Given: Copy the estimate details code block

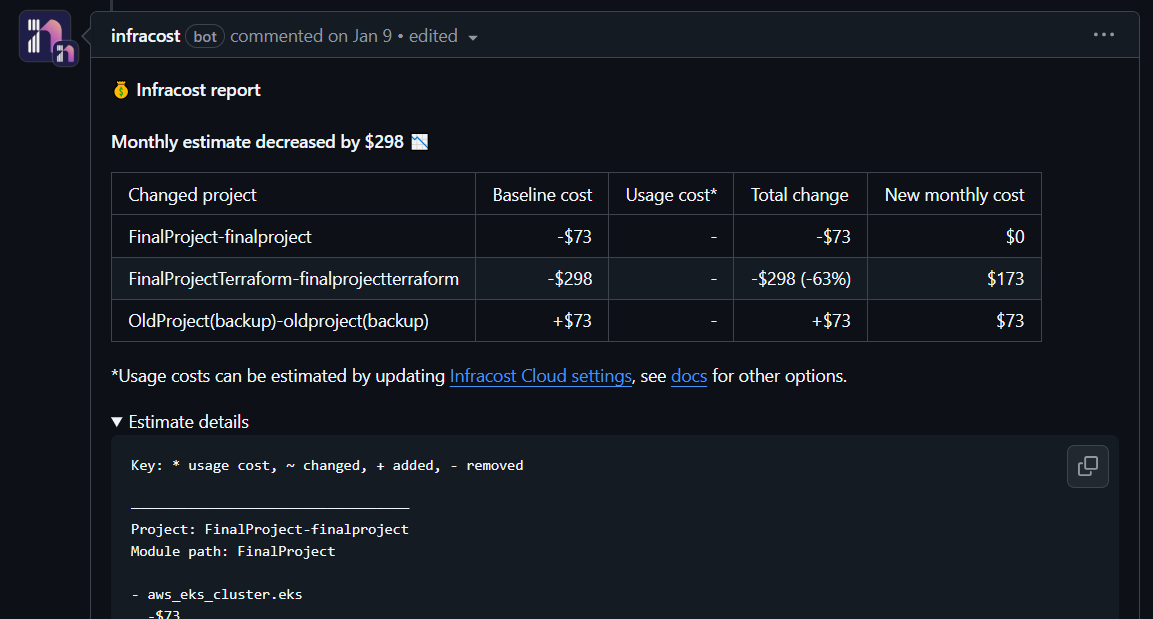Looking at the screenshot, I should [x=1088, y=466].
